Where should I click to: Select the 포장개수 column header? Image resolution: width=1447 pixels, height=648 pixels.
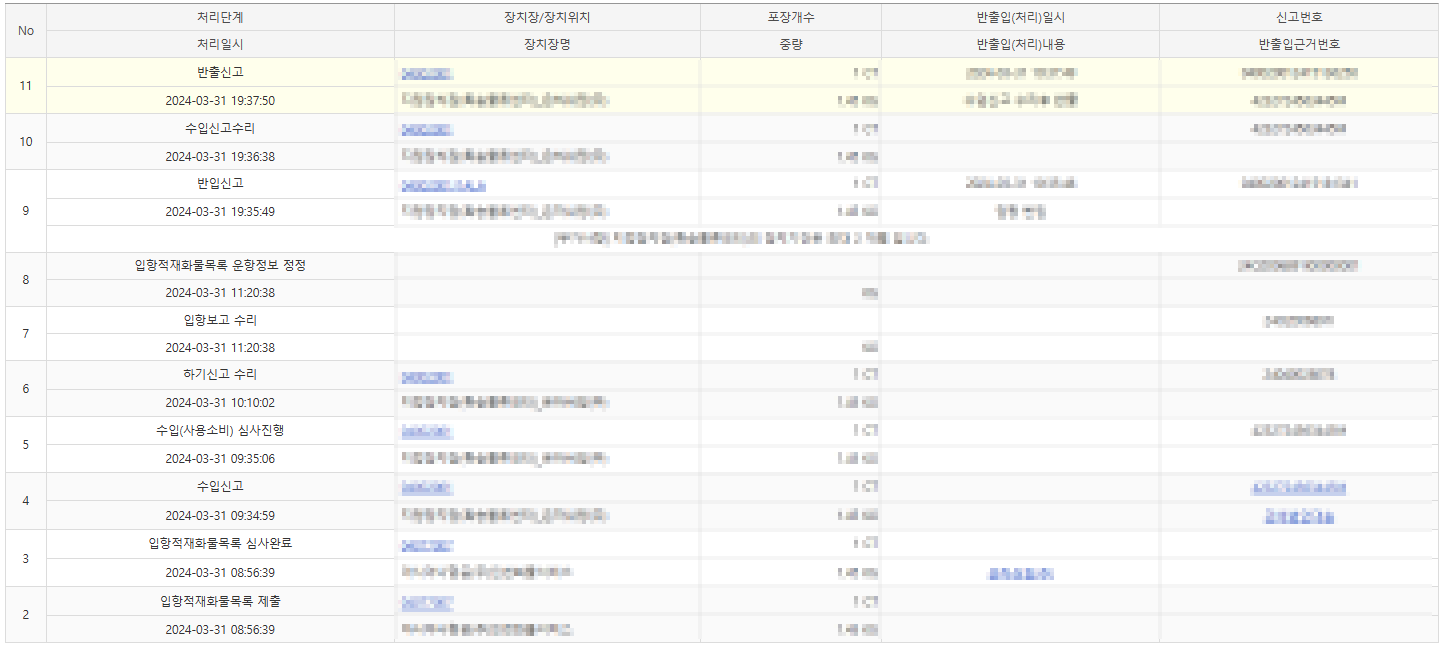[x=790, y=18]
